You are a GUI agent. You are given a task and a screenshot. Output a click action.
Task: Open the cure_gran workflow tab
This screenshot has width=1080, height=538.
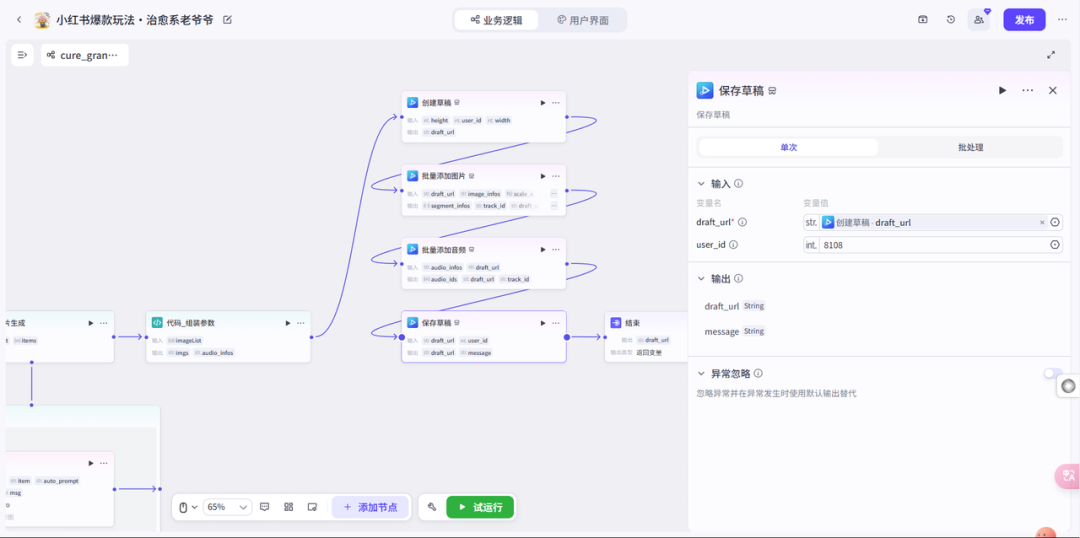click(x=84, y=55)
